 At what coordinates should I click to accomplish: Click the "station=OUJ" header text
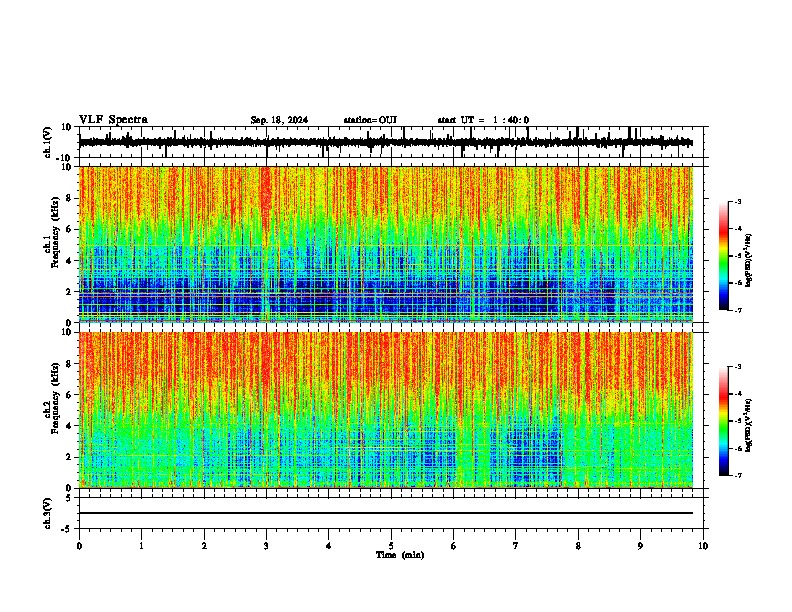tap(370, 120)
